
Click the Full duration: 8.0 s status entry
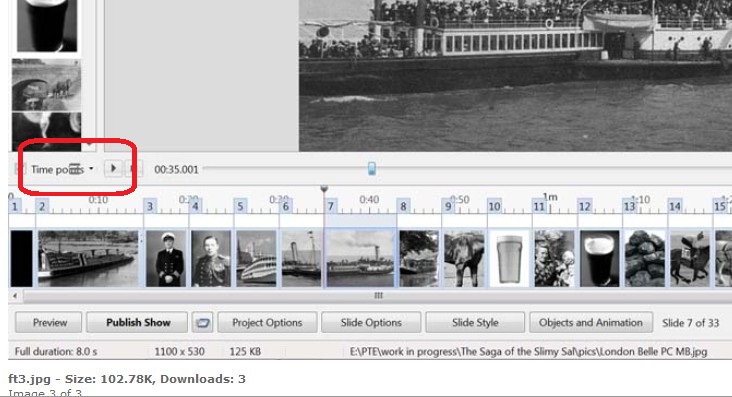[x=56, y=351]
